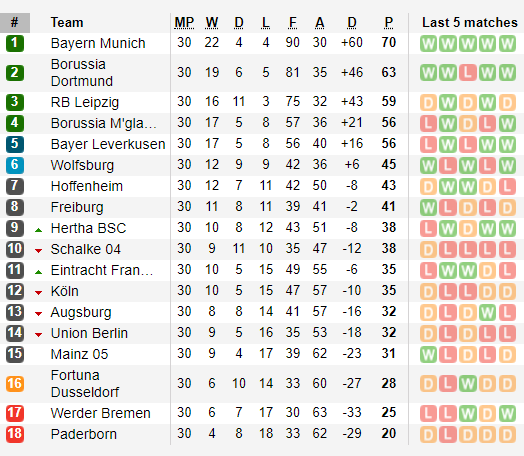Click the red position 18 badge
Viewport: 524px width, 456px height.
[15, 434]
